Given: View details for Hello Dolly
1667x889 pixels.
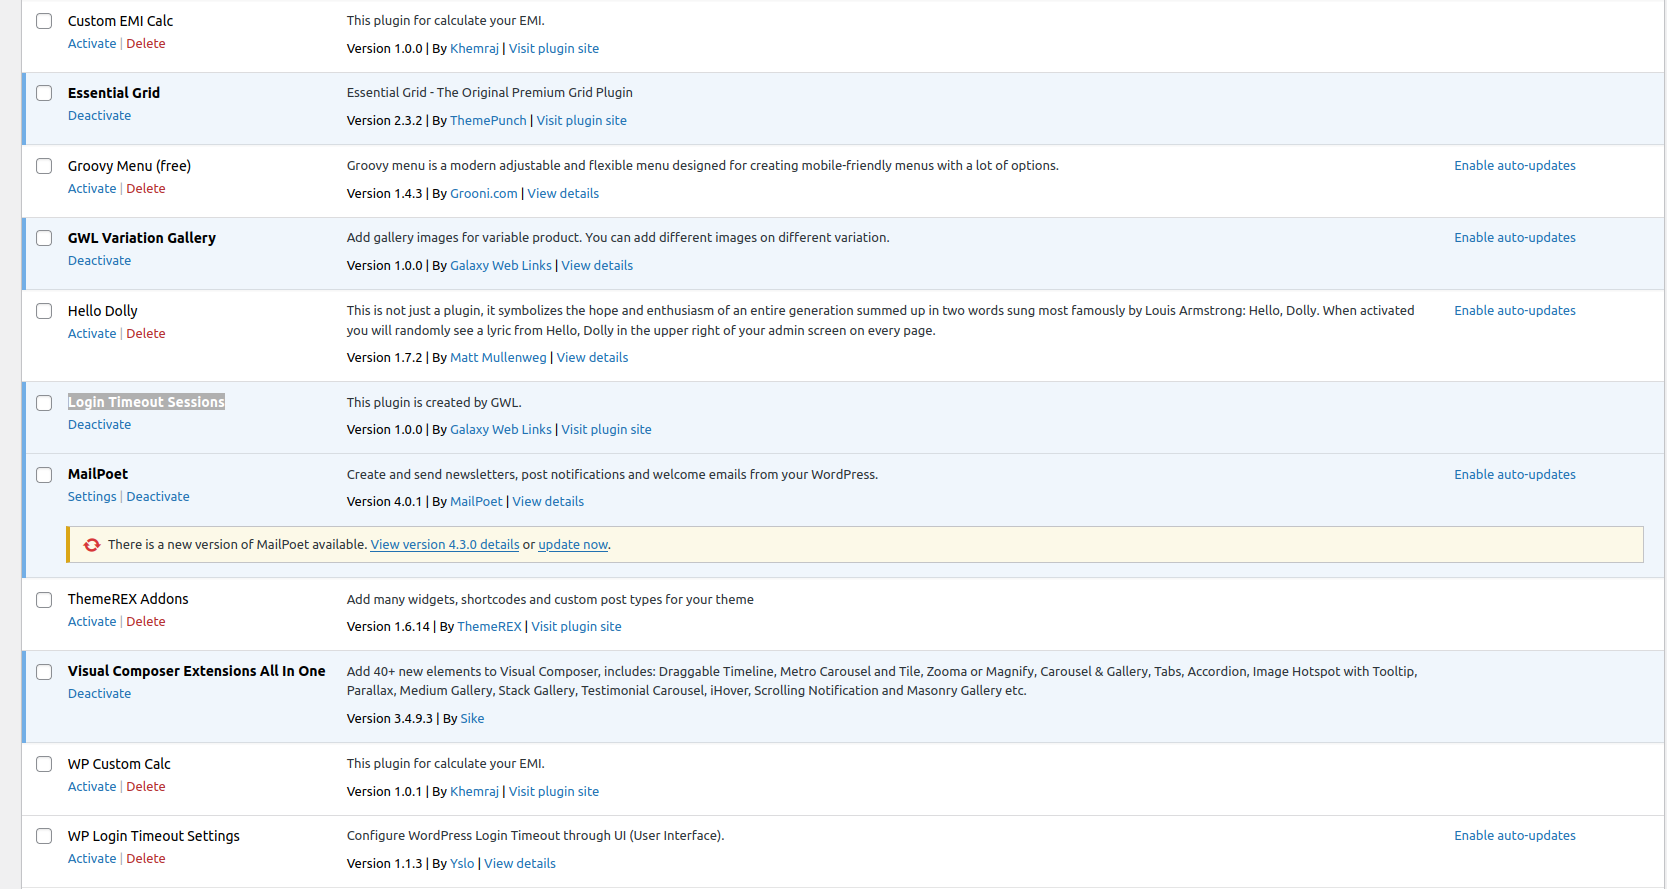Looking at the screenshot, I should [592, 358].
